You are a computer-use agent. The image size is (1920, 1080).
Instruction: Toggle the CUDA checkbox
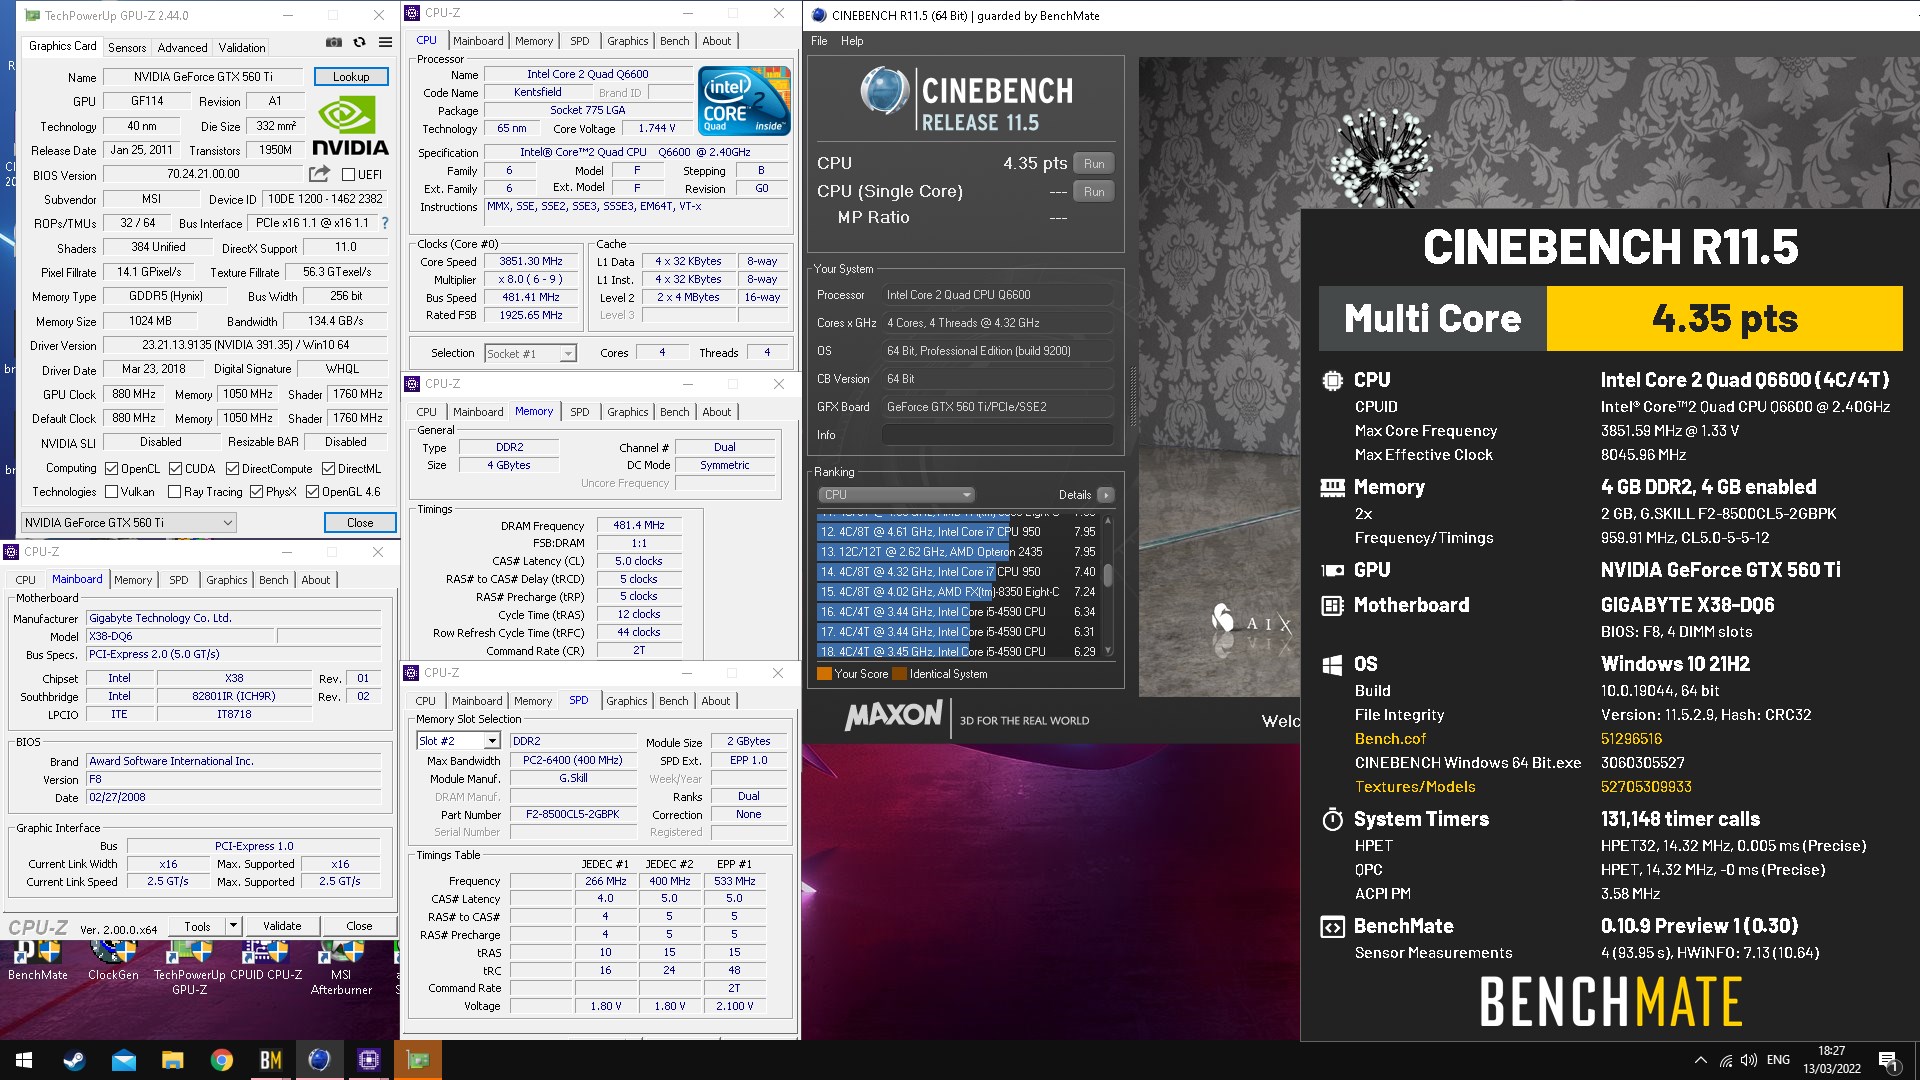click(175, 468)
